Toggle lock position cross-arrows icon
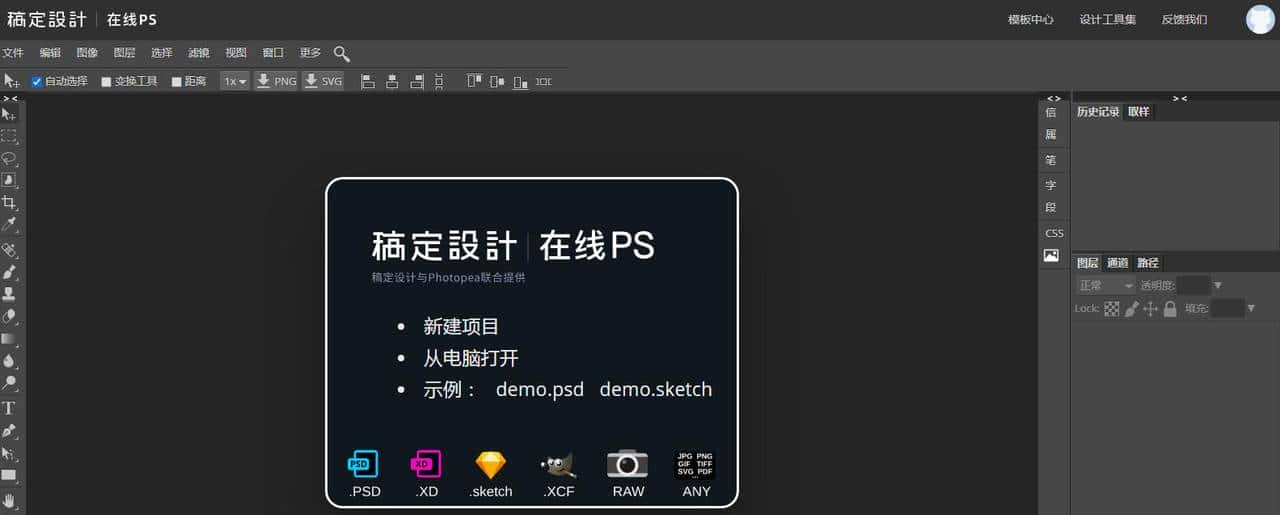This screenshot has height=515, width=1280. click(1150, 309)
